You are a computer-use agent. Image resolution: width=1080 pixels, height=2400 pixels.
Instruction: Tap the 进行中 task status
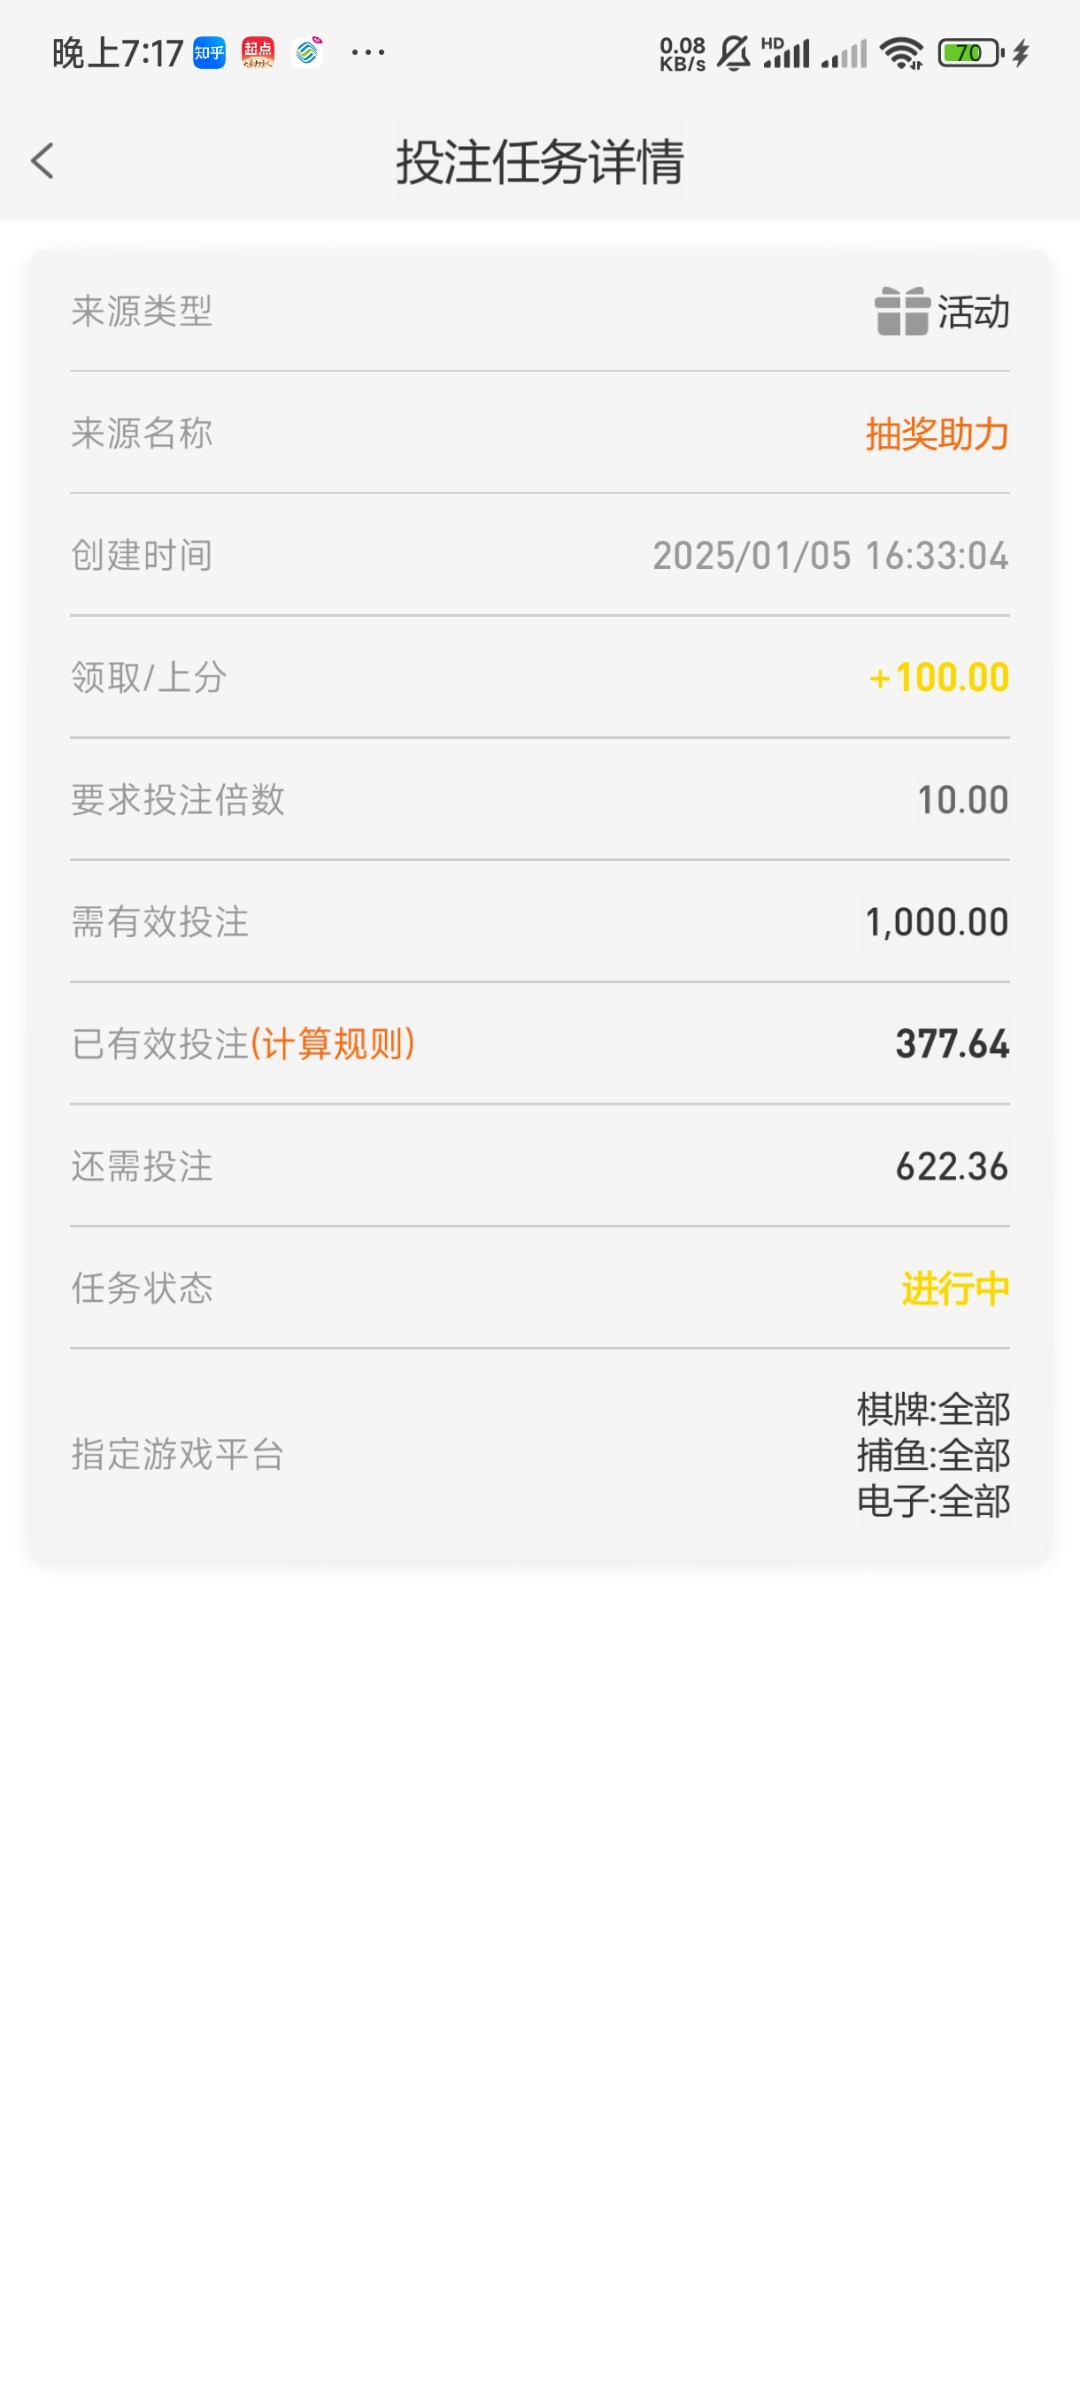click(955, 1288)
